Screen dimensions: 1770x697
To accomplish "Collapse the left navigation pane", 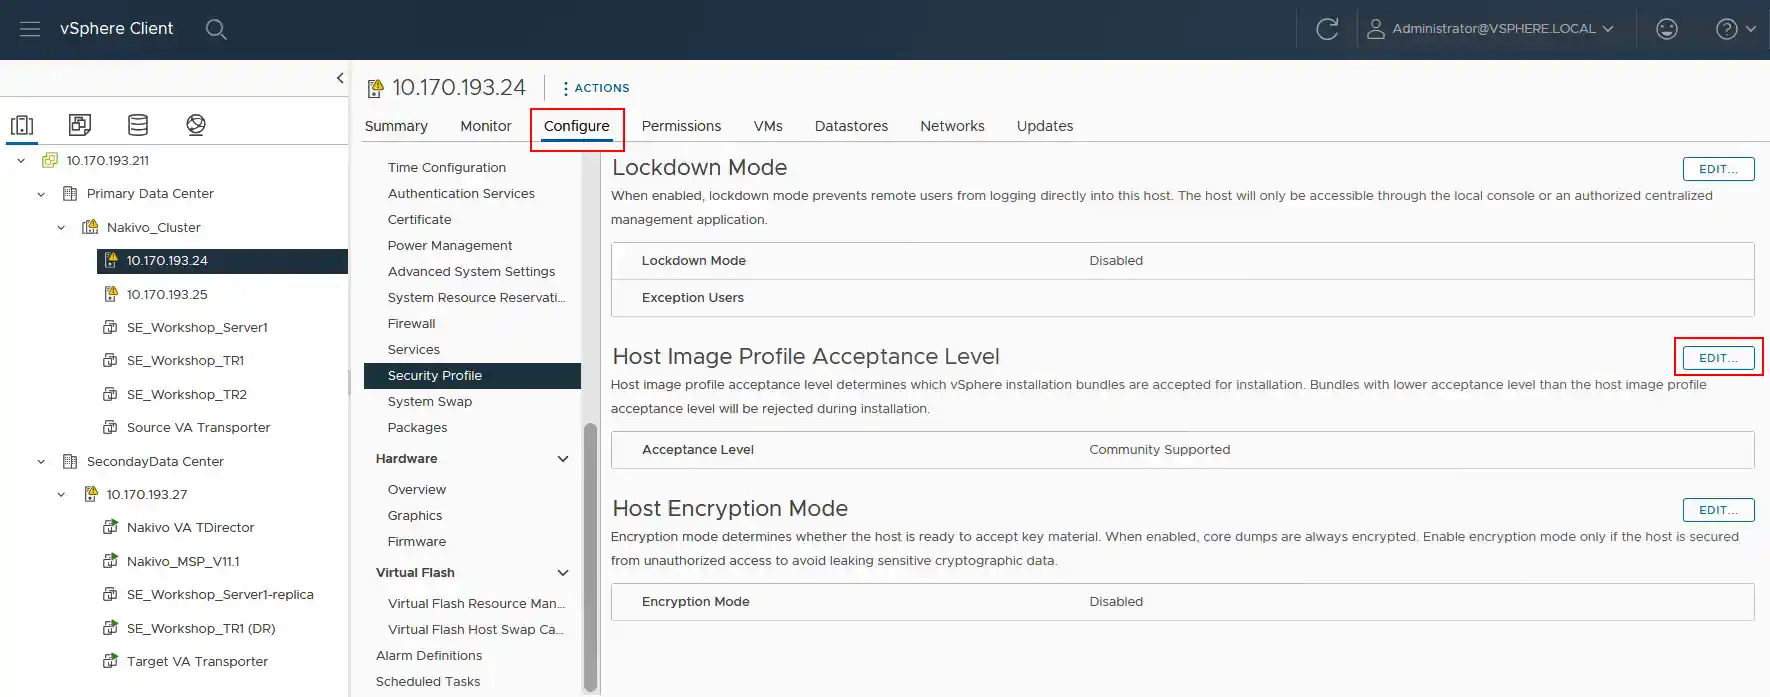I will pyautogui.click(x=340, y=78).
